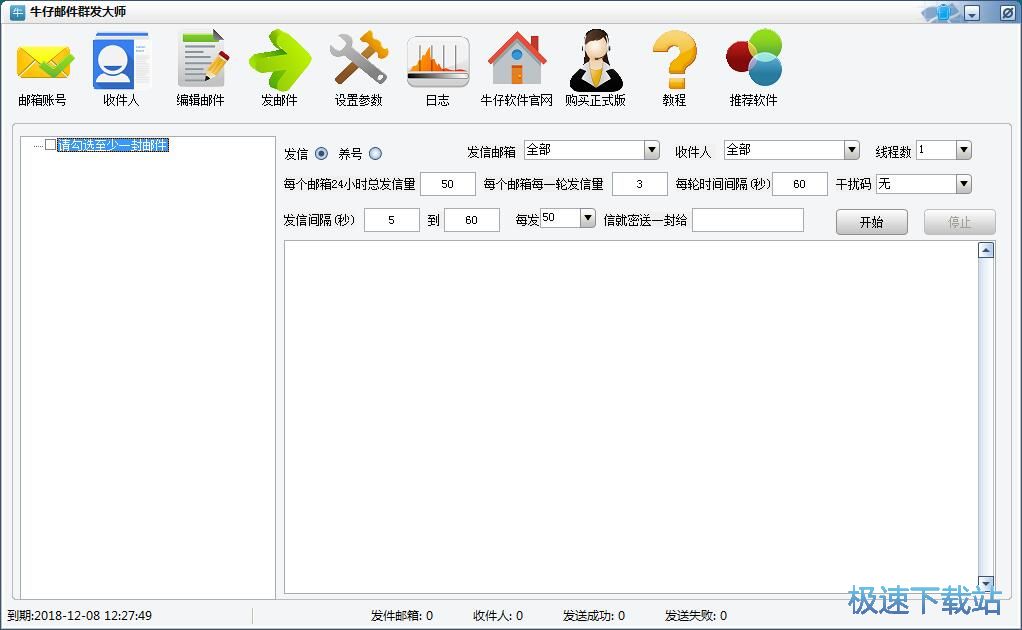
Task: Minimize the window from title bar
Action: point(972,13)
